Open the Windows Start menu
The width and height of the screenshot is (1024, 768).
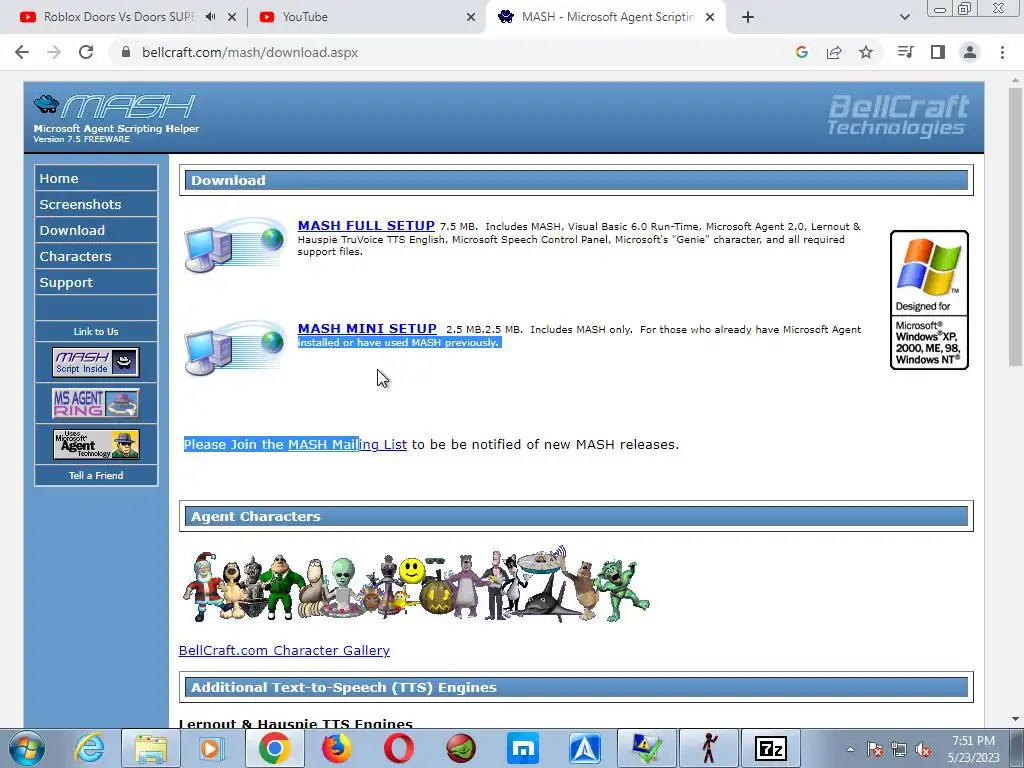[27, 748]
